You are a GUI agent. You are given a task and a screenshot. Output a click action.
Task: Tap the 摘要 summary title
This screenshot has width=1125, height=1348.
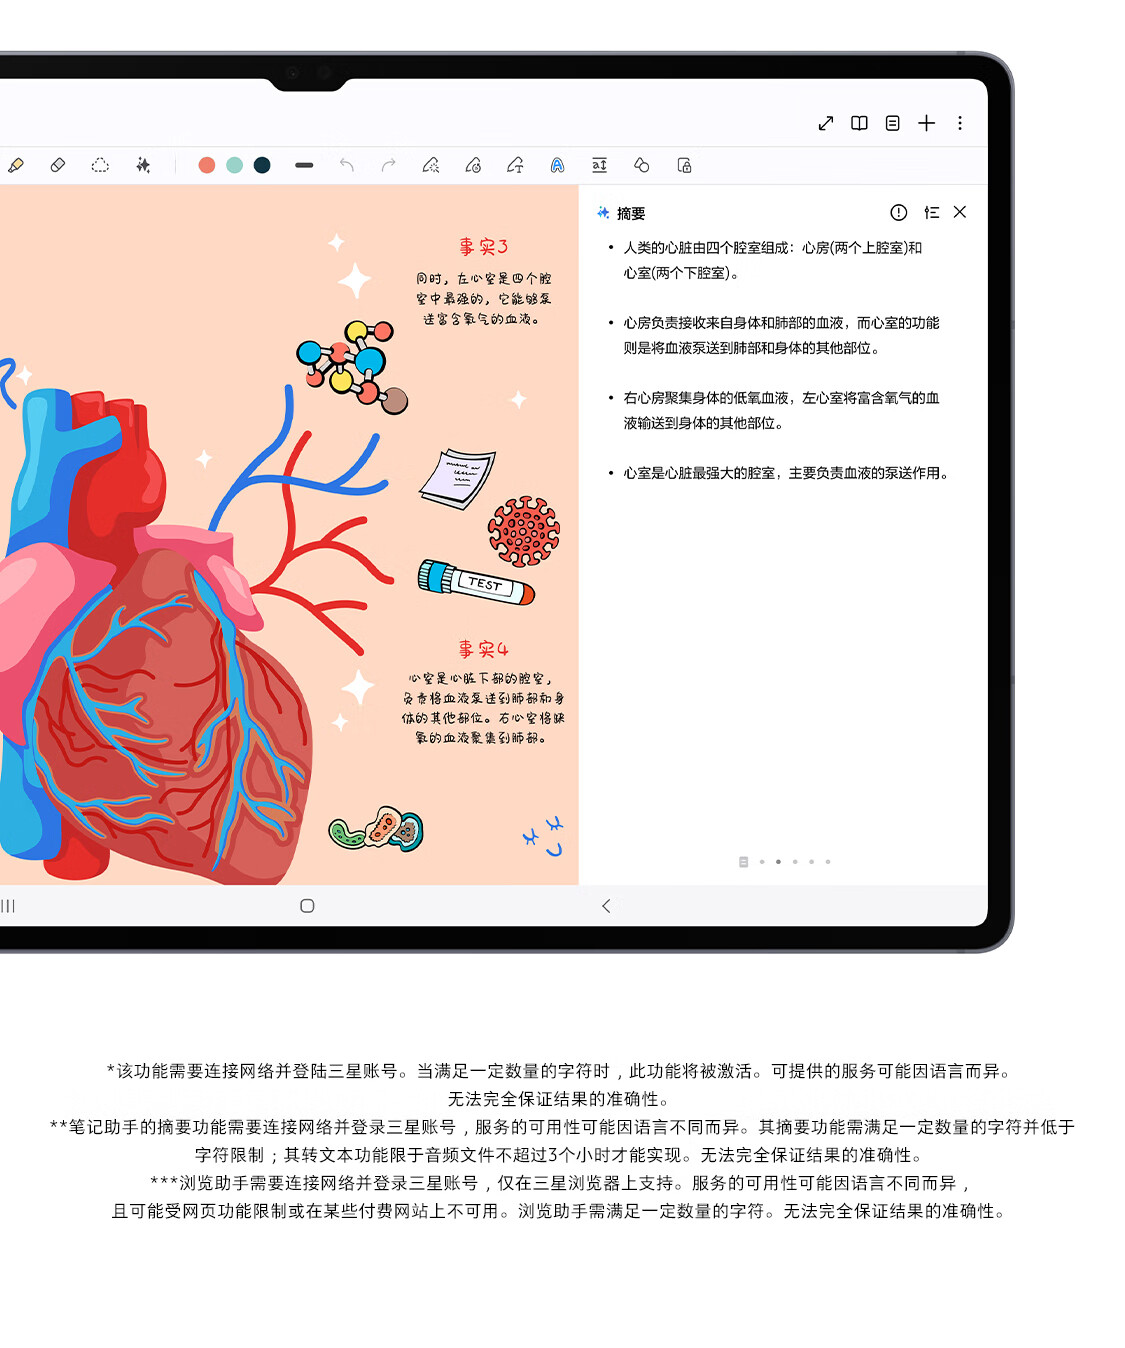click(631, 213)
